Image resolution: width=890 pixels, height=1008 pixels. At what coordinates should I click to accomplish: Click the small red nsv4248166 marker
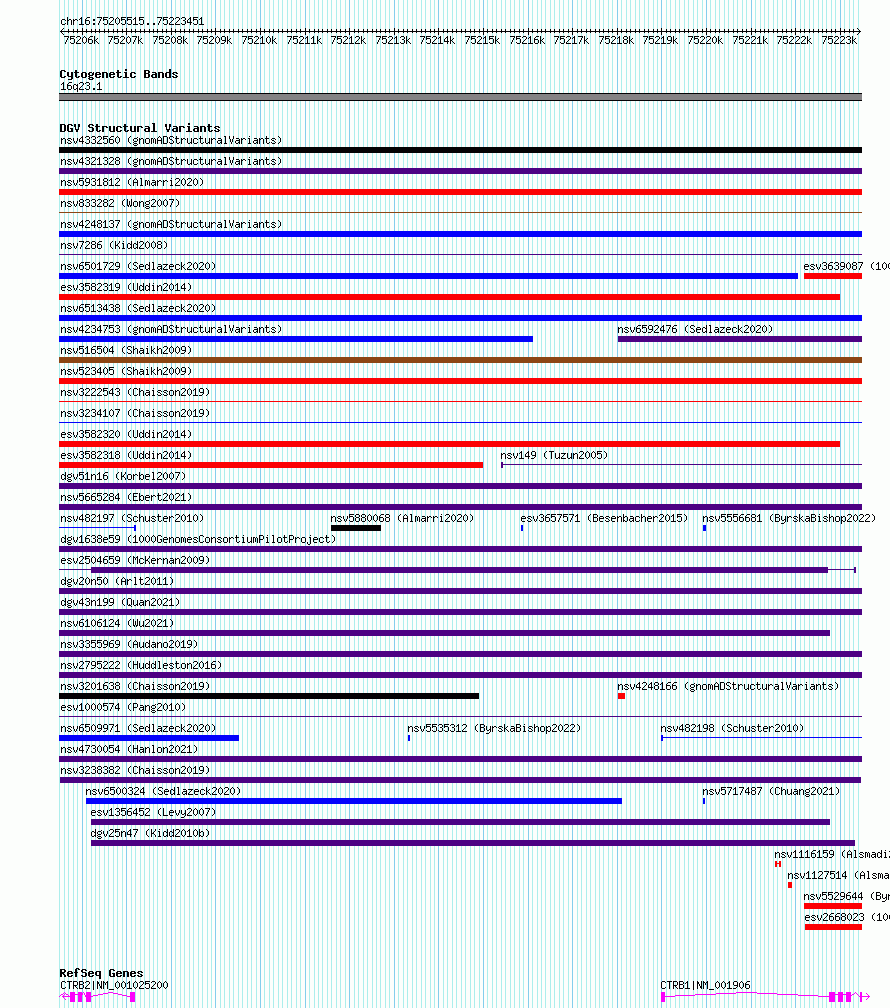coord(621,696)
